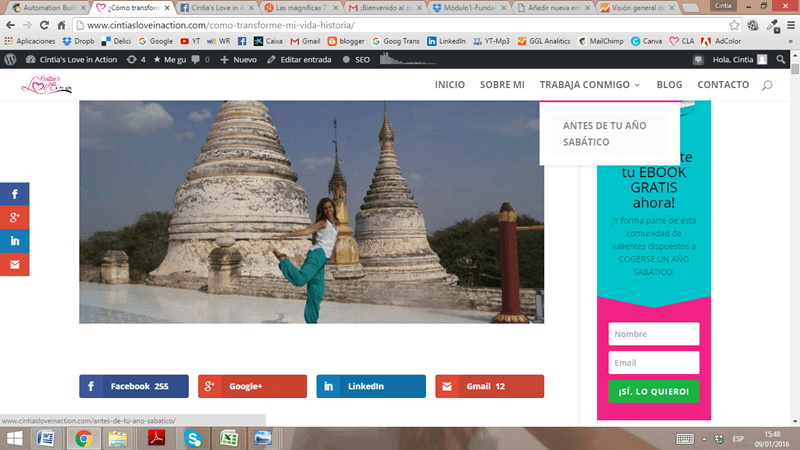The height and width of the screenshot is (450, 800).
Task: Open Skype from the Windows taskbar
Action: (x=193, y=438)
